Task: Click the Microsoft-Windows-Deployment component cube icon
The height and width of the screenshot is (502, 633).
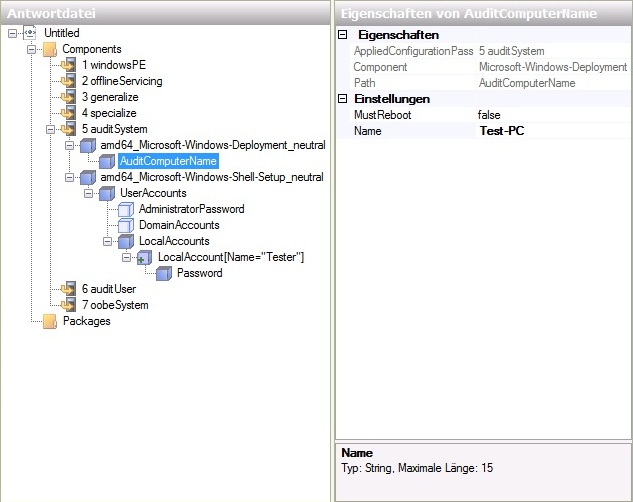Action: point(88,145)
